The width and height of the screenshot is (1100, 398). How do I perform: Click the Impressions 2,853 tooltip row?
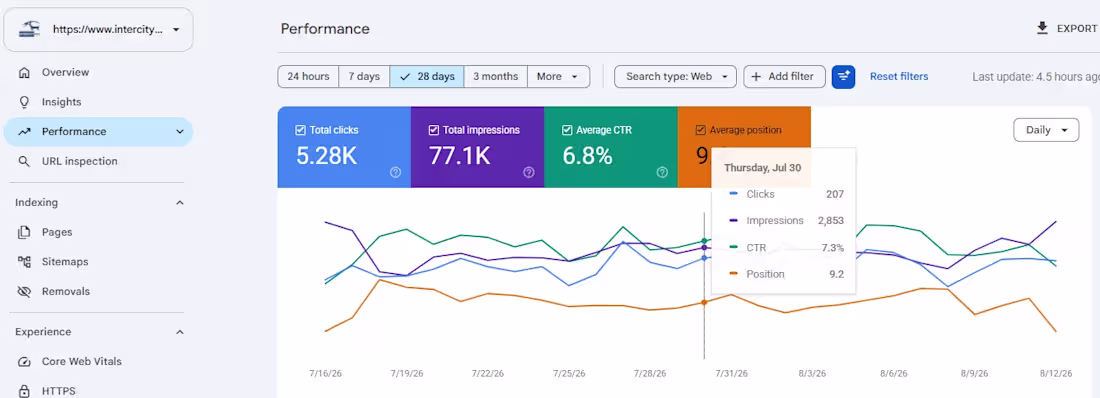pyautogui.click(x=786, y=220)
